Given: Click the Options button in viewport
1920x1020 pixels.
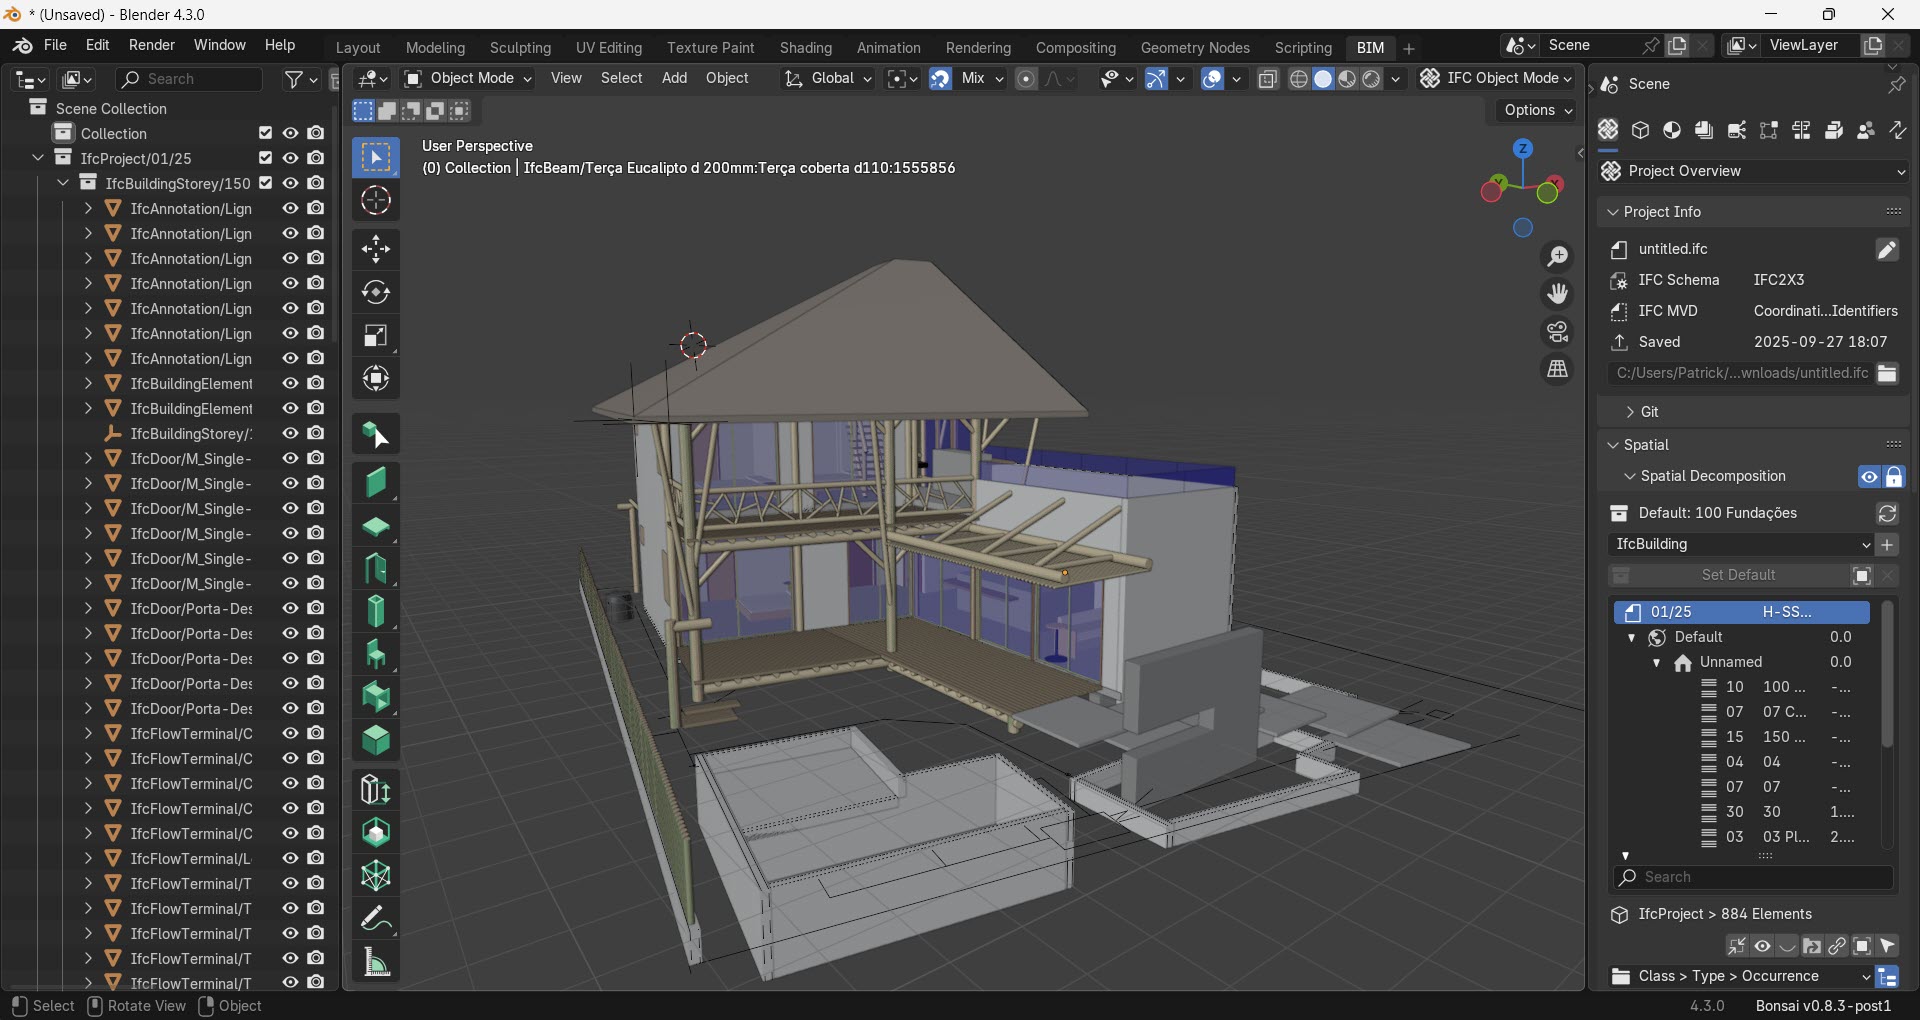Looking at the screenshot, I should tap(1537, 111).
